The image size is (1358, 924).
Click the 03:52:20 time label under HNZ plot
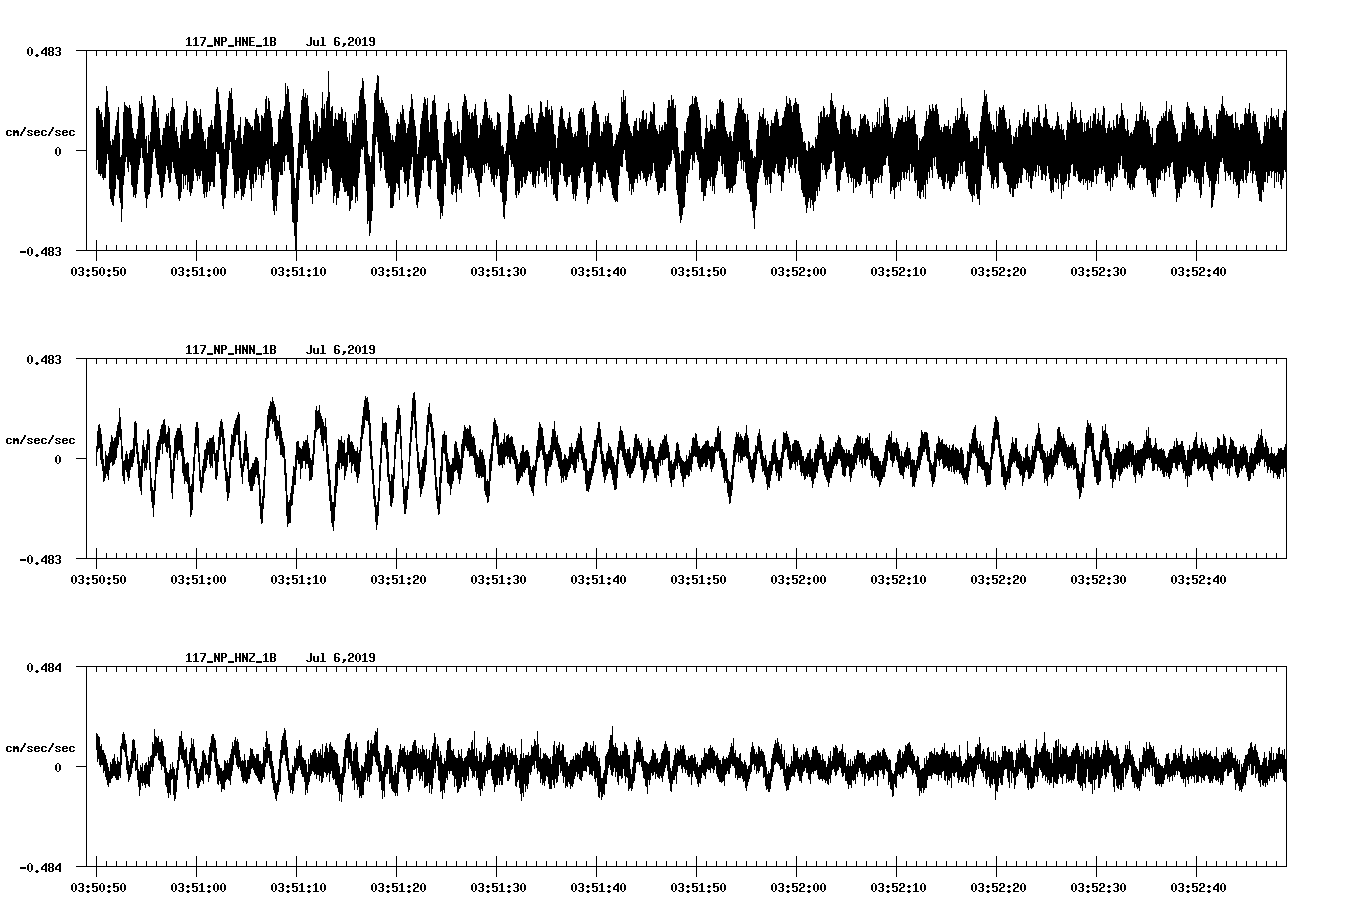coord(998,887)
